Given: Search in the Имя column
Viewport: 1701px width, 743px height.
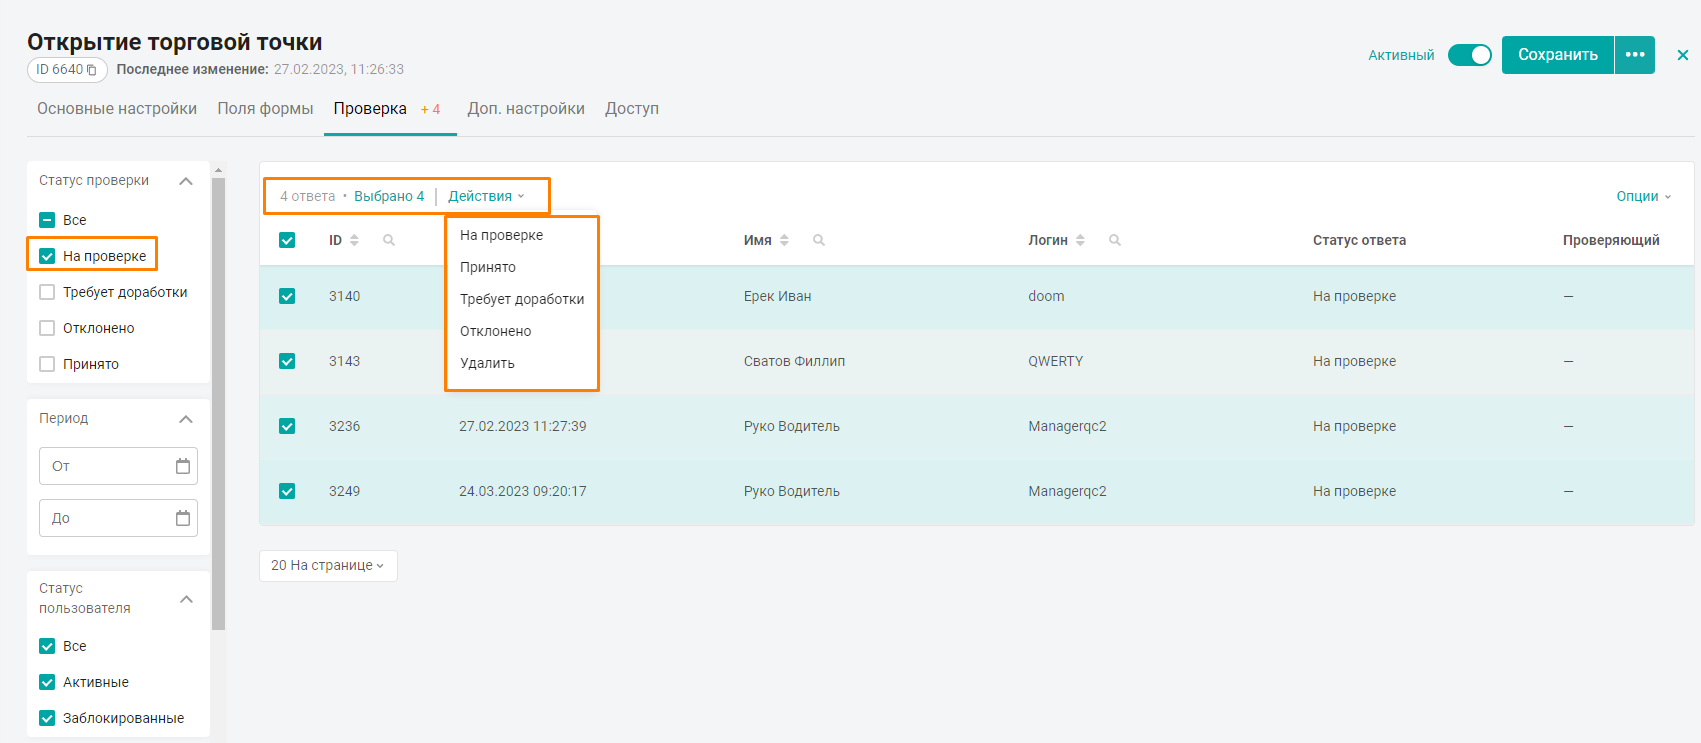Looking at the screenshot, I should [x=819, y=240].
